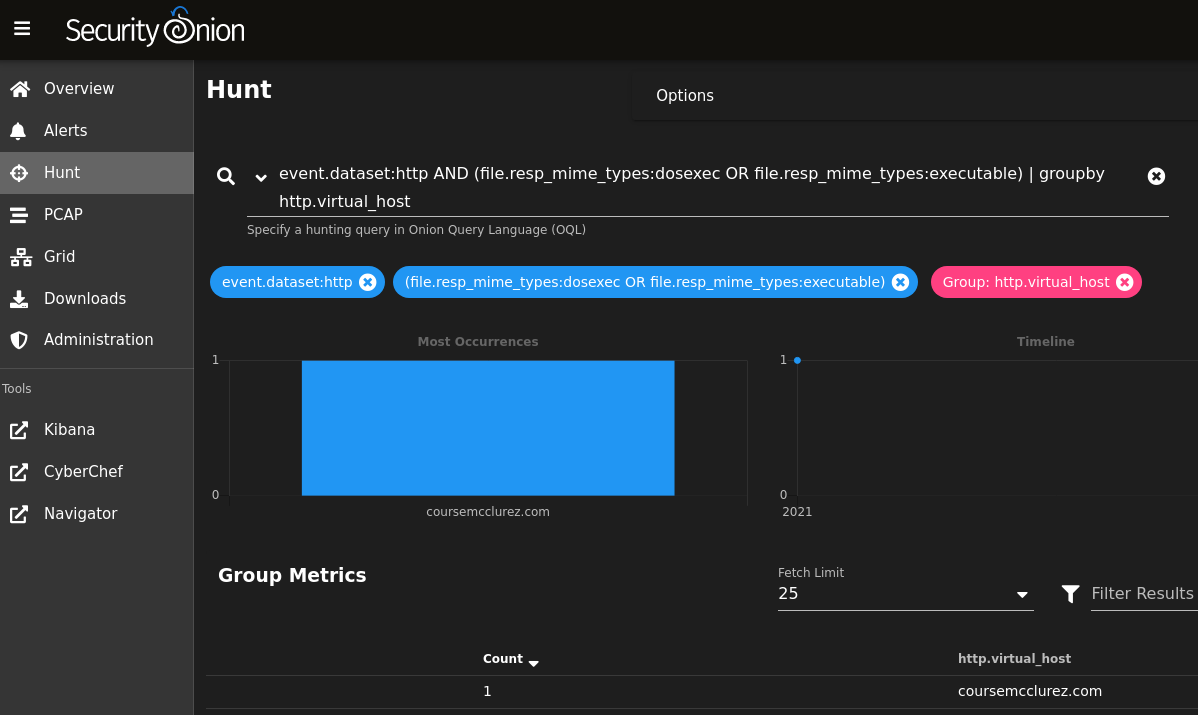Click the Administration shield icon

click(x=19, y=340)
